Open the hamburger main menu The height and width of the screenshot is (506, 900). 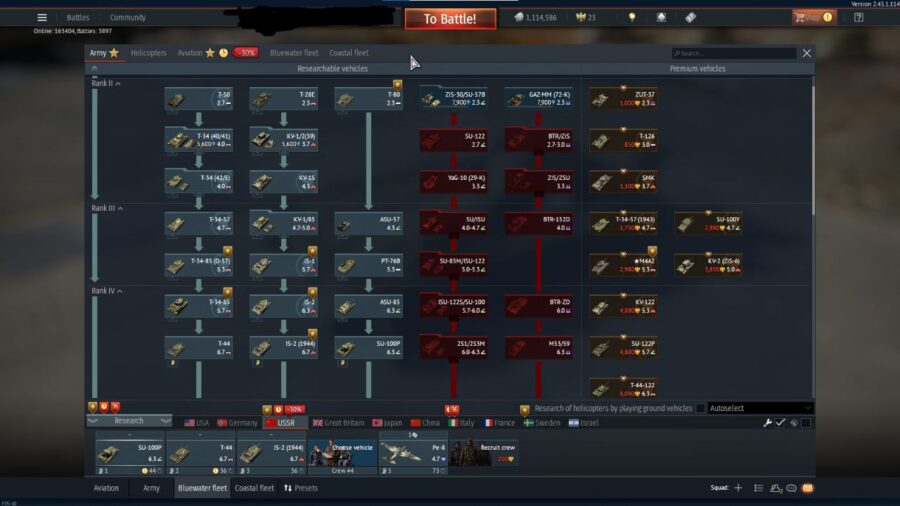coord(42,18)
